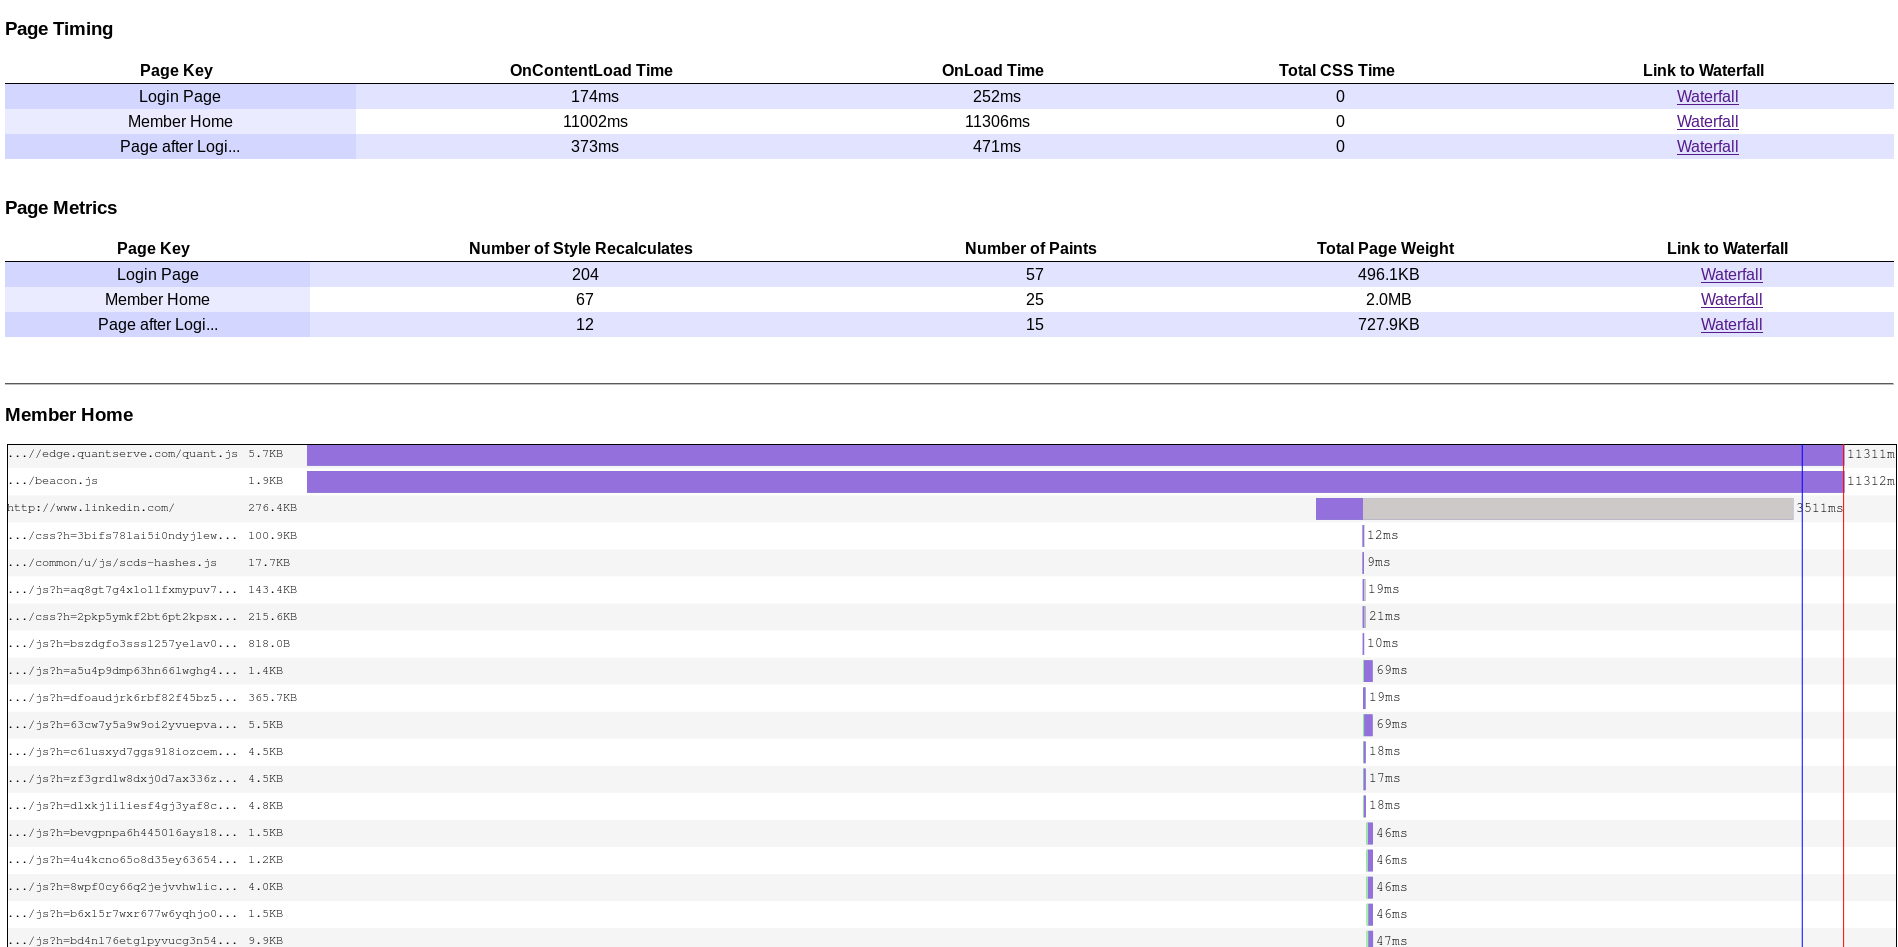The image size is (1898, 947).
Task: Select the js?h=zf3grdlw8dxj0d7ax336z row label
Action: click(x=123, y=779)
